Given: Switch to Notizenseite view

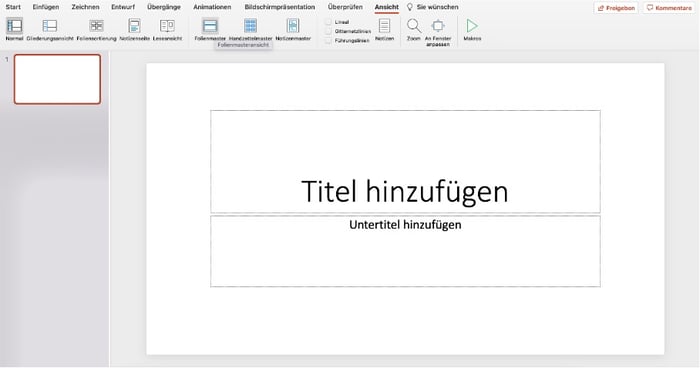Looking at the screenshot, I should click(134, 29).
